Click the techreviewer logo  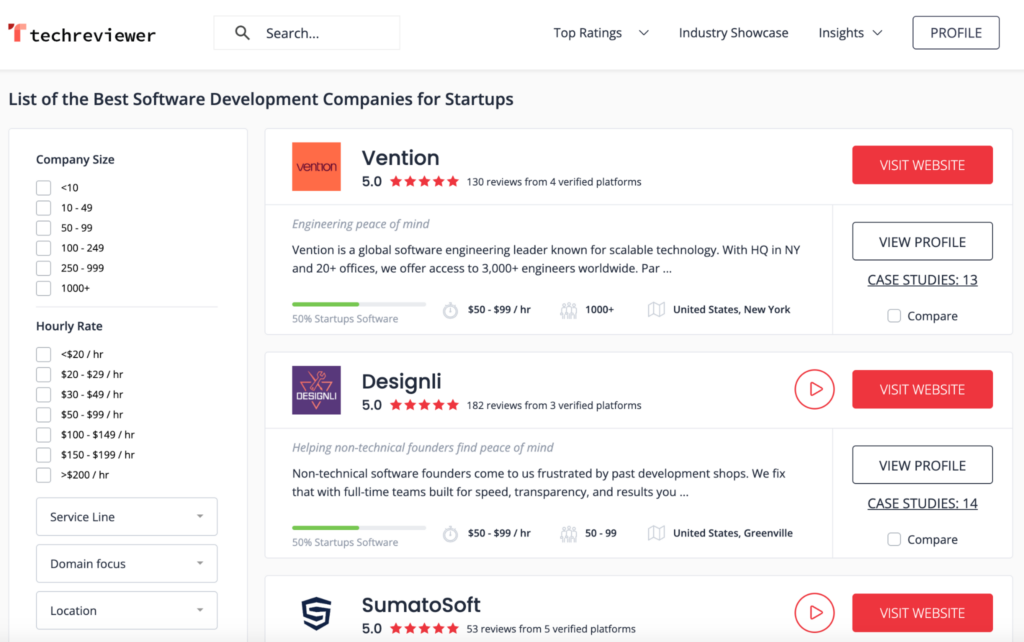pos(82,33)
